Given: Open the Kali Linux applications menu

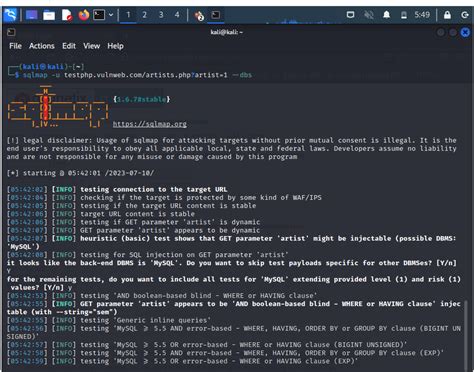Looking at the screenshot, I should (x=10, y=15).
